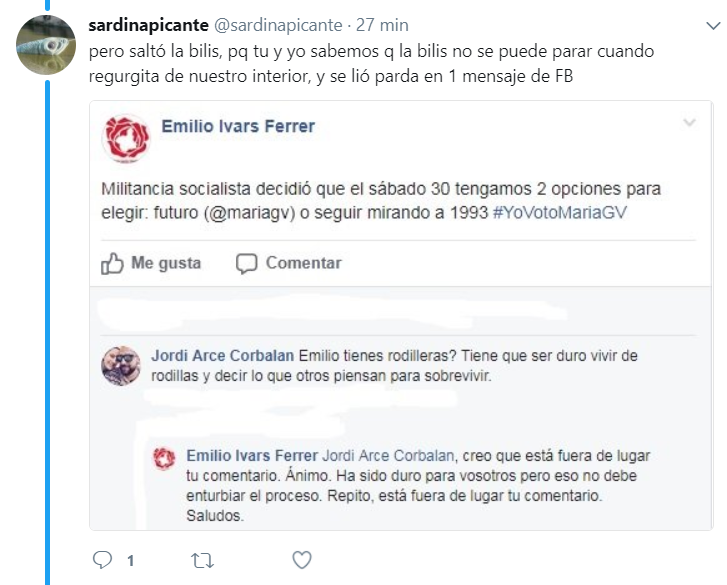The width and height of the screenshot is (727, 585).
Task: Click the Comentar speech bubble icon
Action: [246, 264]
